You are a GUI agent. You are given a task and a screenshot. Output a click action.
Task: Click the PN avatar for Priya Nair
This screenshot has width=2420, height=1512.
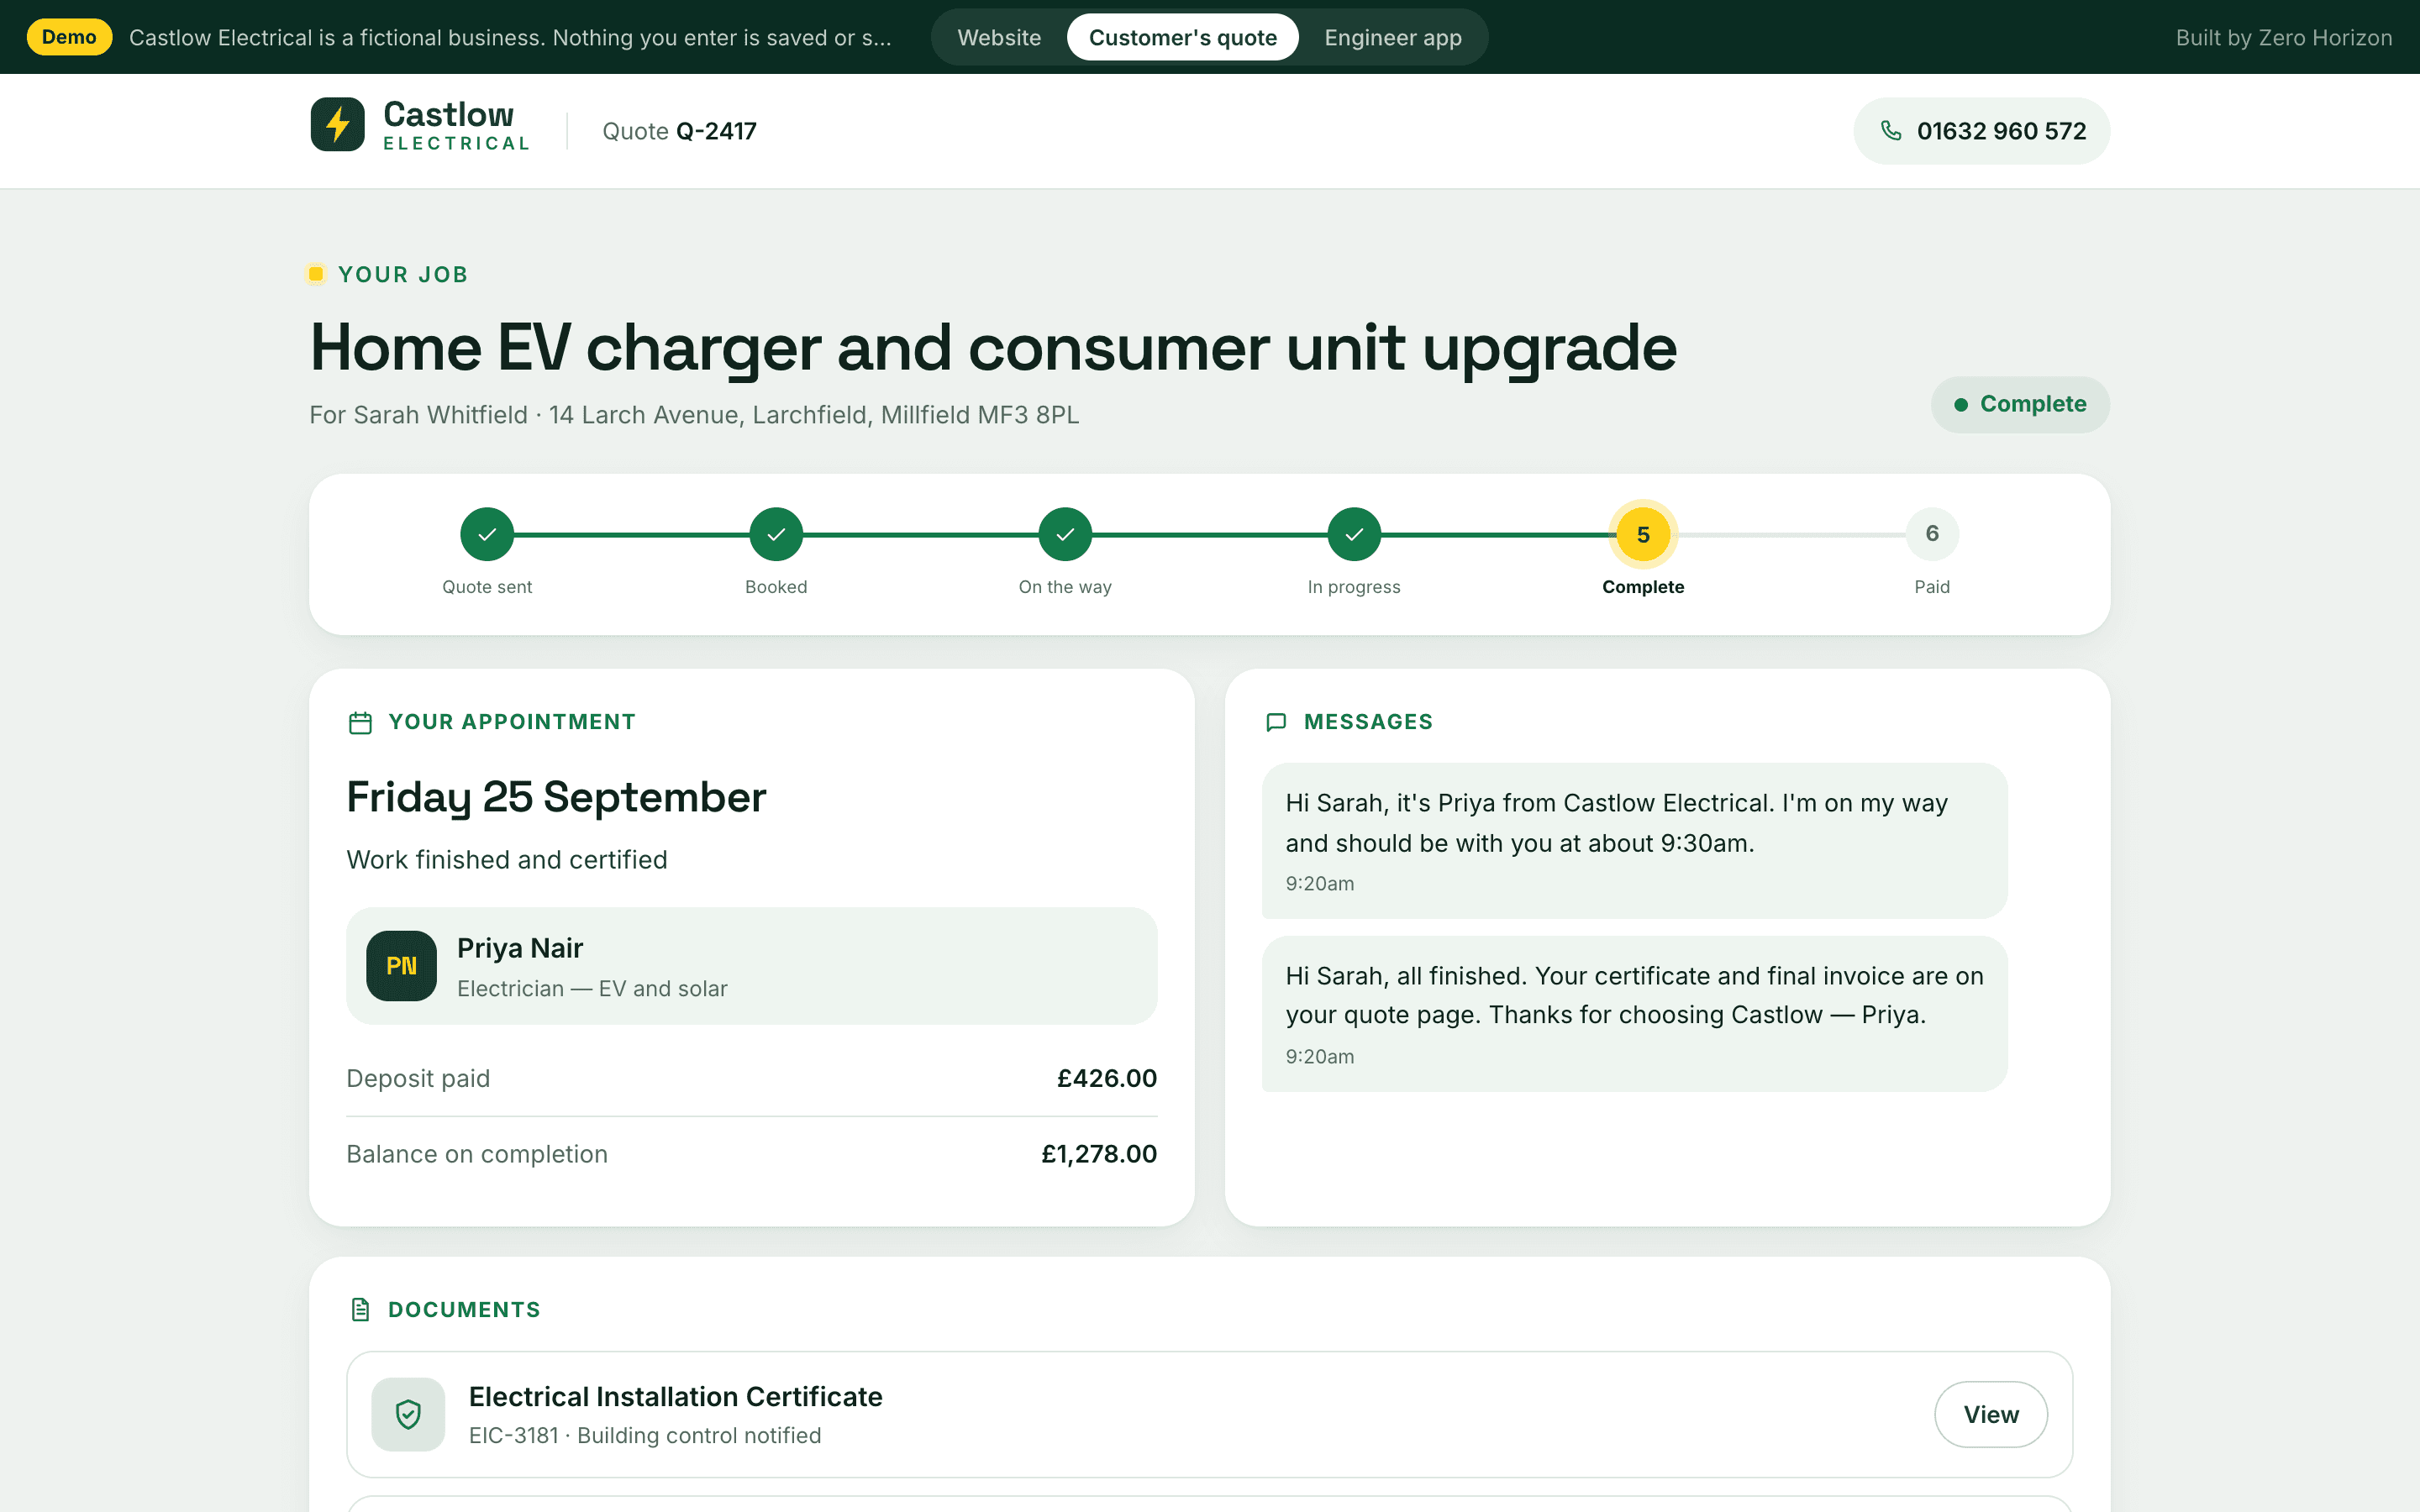tap(401, 966)
